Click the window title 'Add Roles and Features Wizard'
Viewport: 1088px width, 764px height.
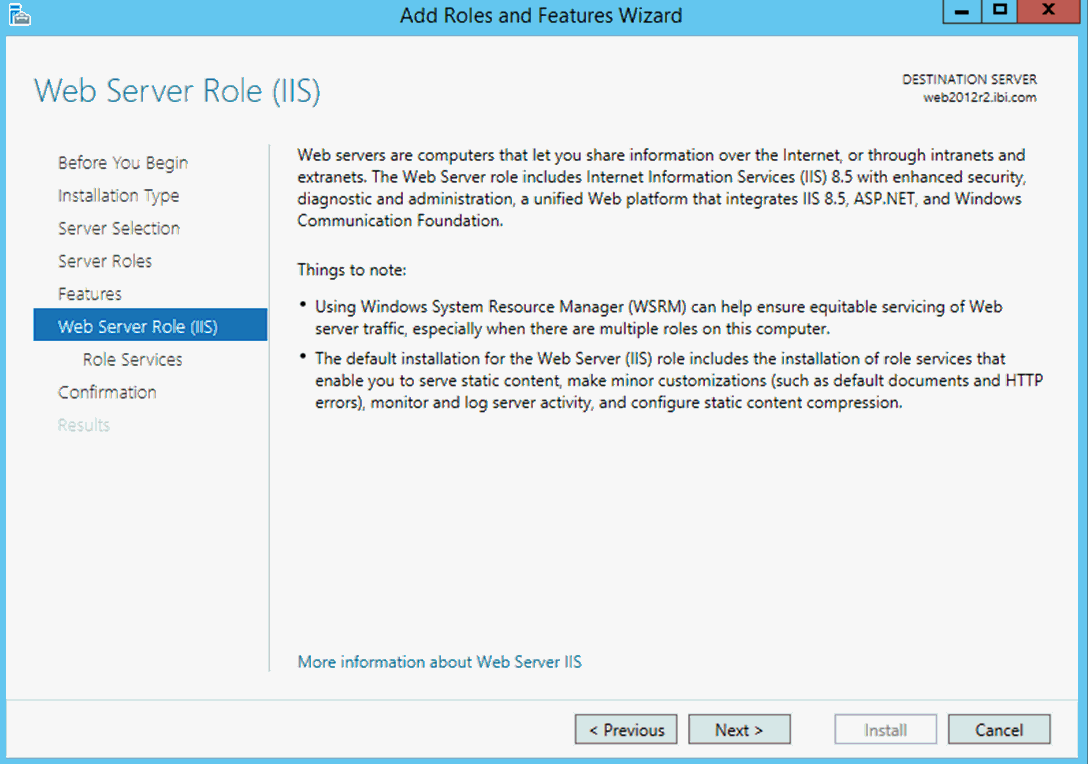(541, 15)
